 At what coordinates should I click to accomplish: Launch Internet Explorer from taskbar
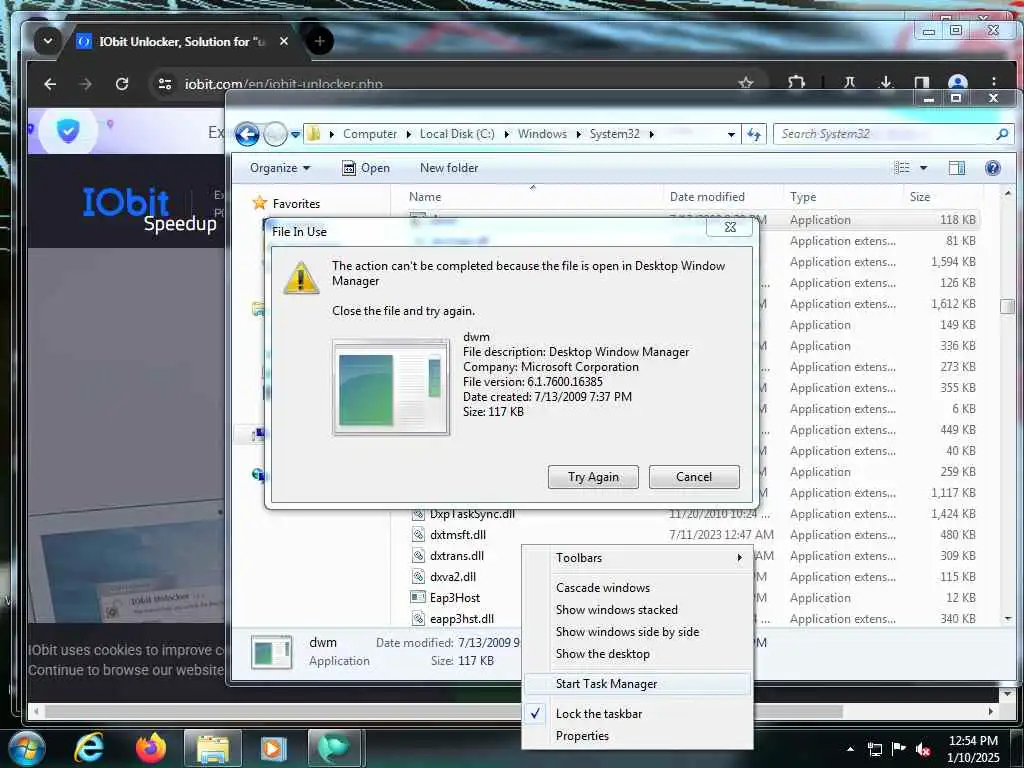click(89, 748)
